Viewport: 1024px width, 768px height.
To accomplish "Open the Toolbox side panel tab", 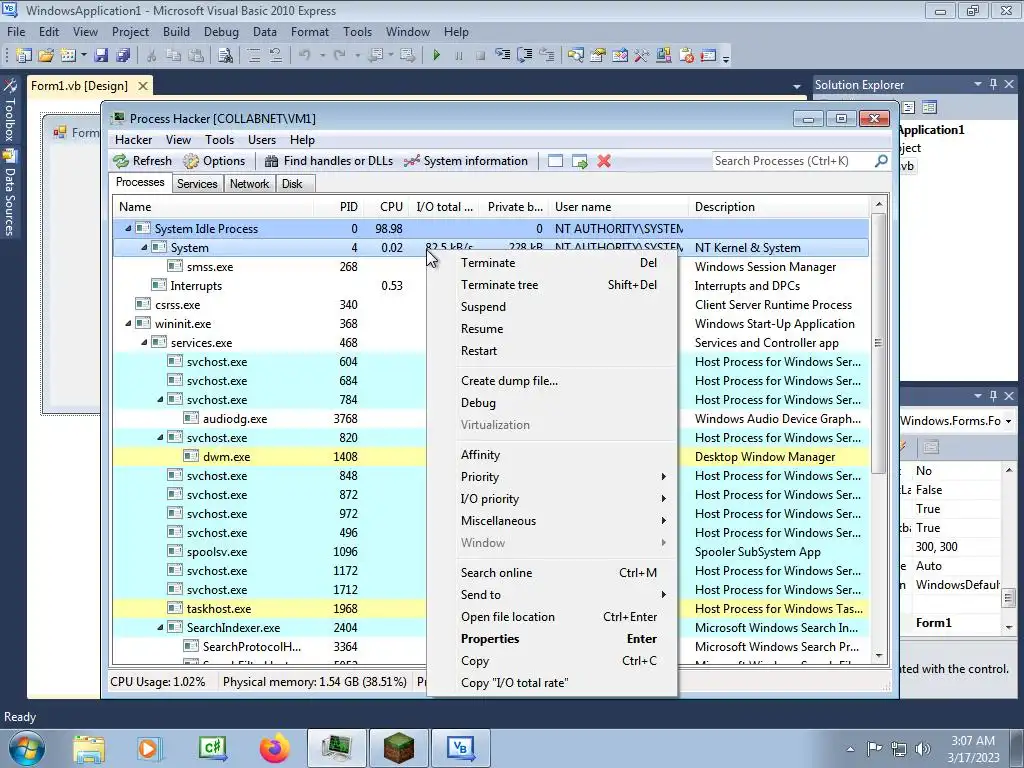I will click(9, 110).
